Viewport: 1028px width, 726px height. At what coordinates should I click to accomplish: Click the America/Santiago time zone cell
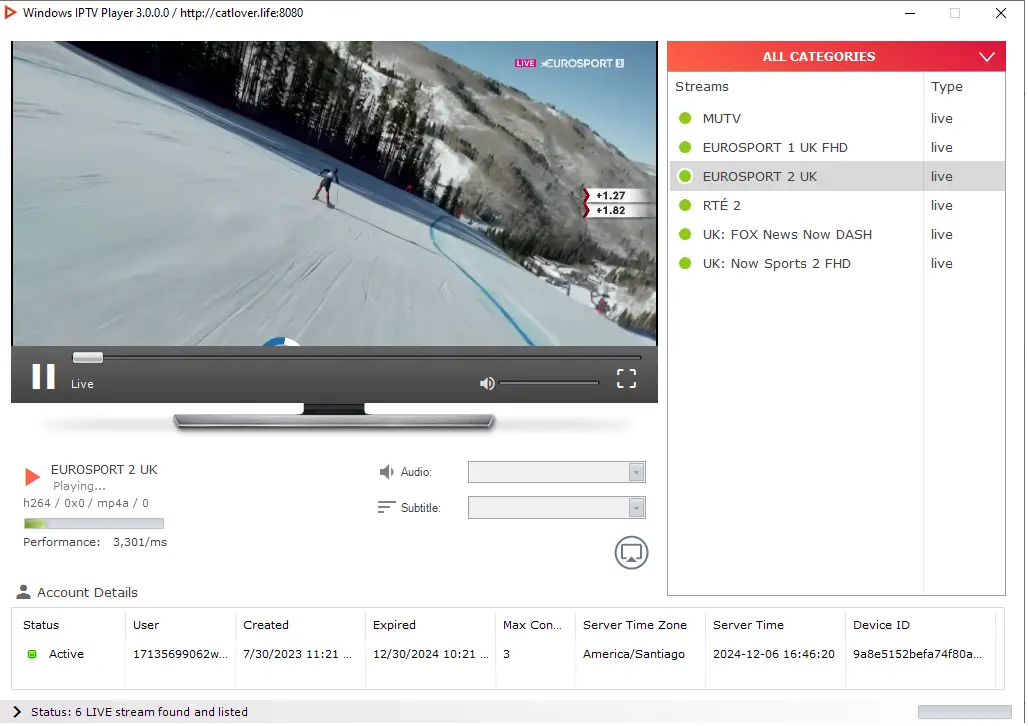point(633,654)
